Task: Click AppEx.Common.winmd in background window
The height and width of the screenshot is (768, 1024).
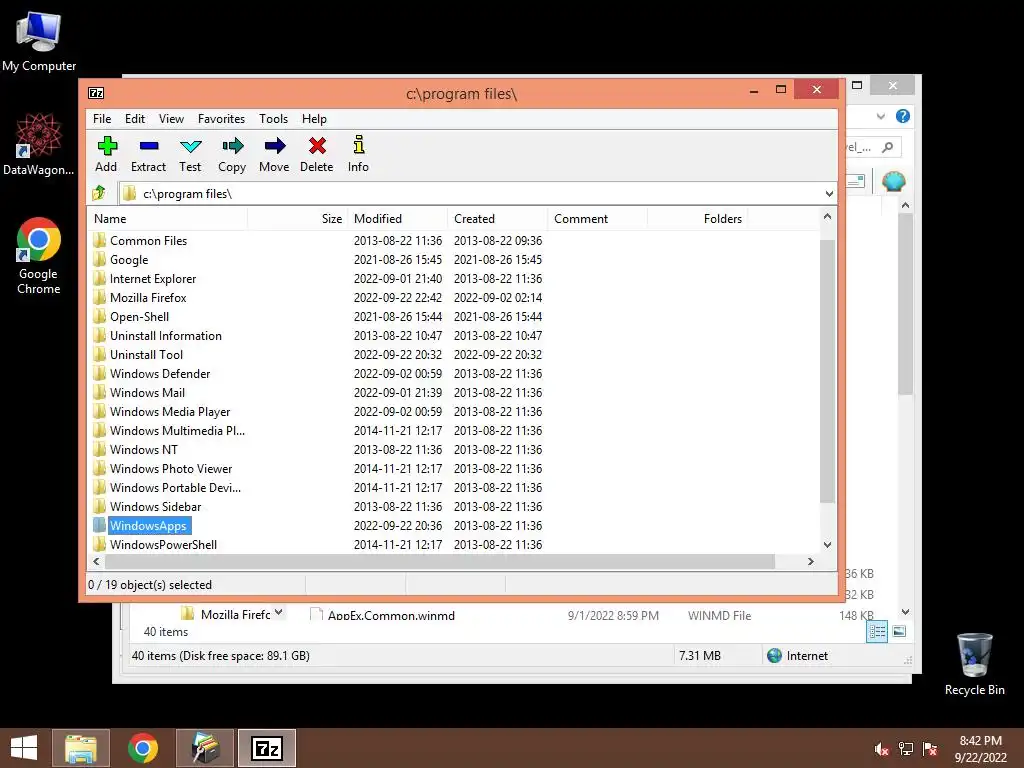Action: pos(391,615)
